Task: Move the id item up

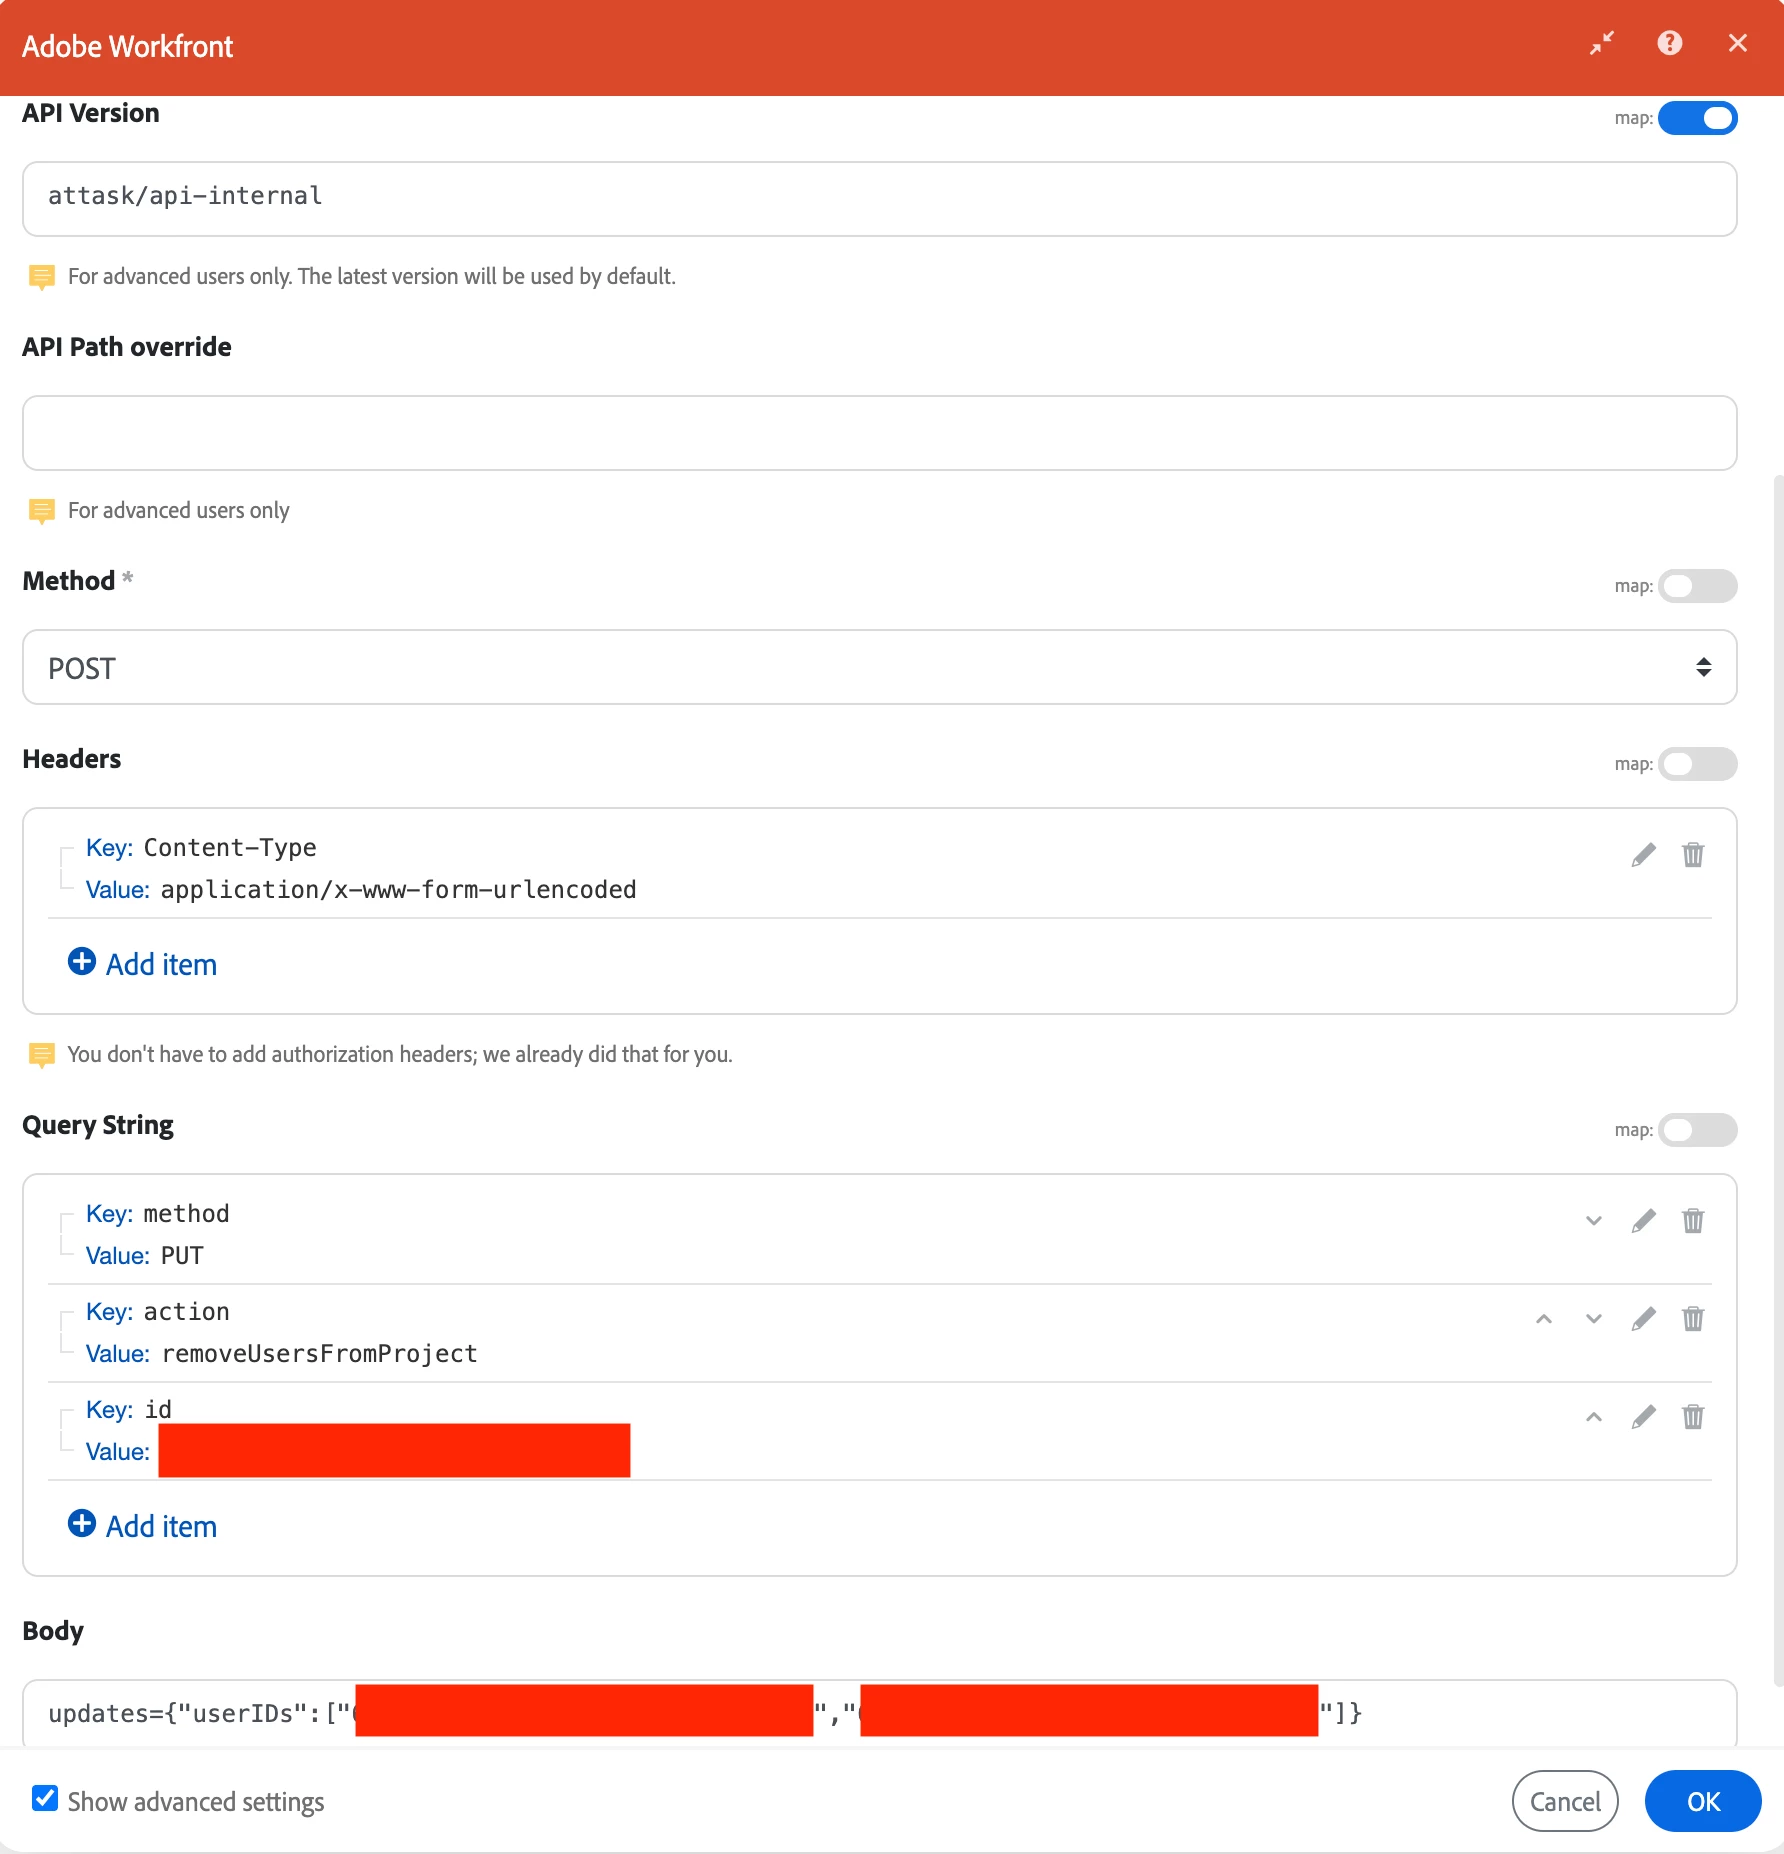Action: point(1594,1417)
